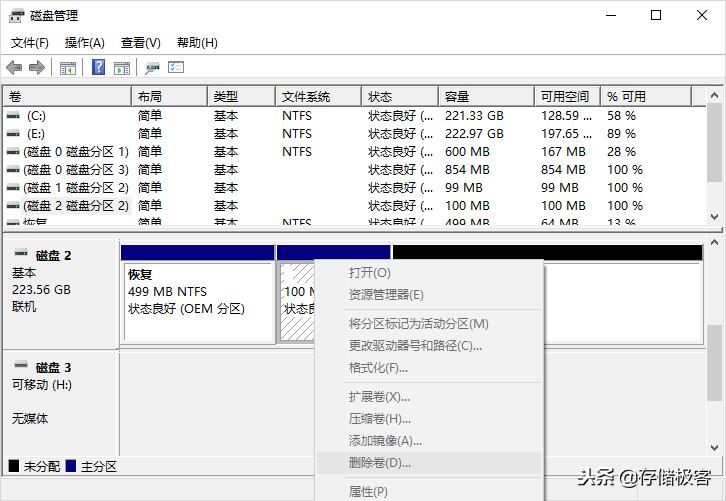Click the 58 % available cell
726x501 pixels.
[x=621, y=116]
